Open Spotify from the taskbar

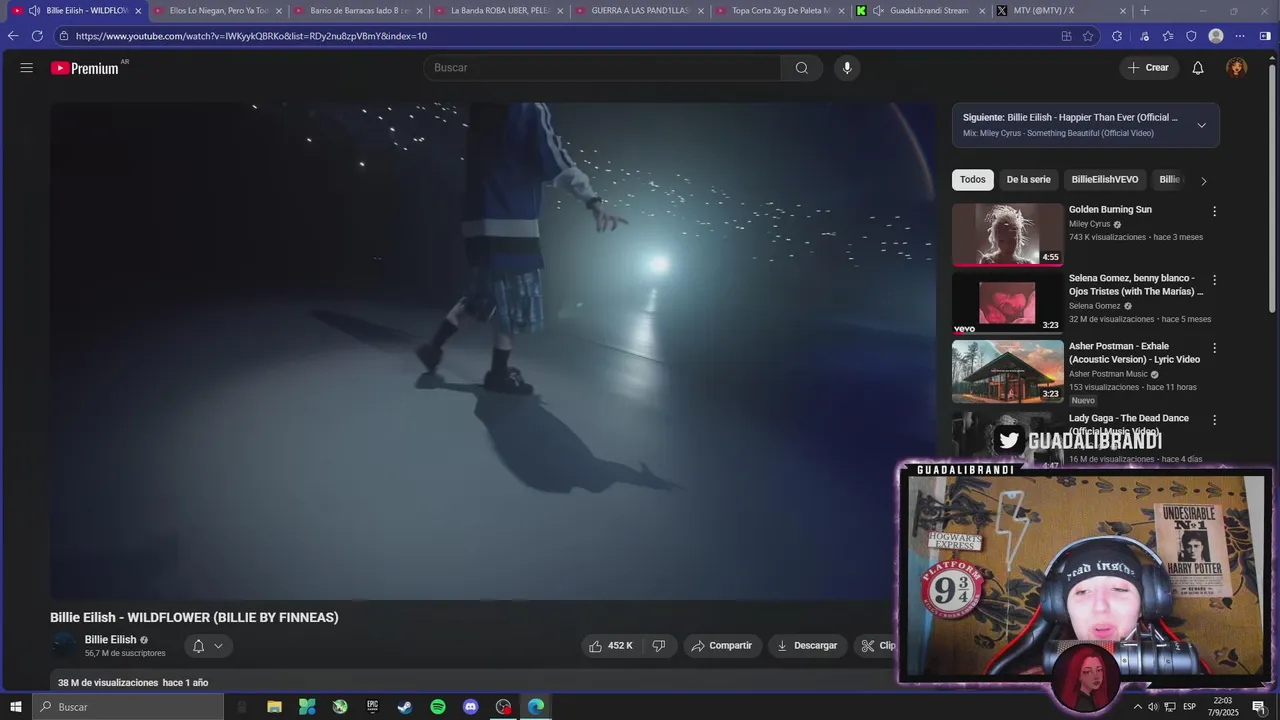[438, 707]
